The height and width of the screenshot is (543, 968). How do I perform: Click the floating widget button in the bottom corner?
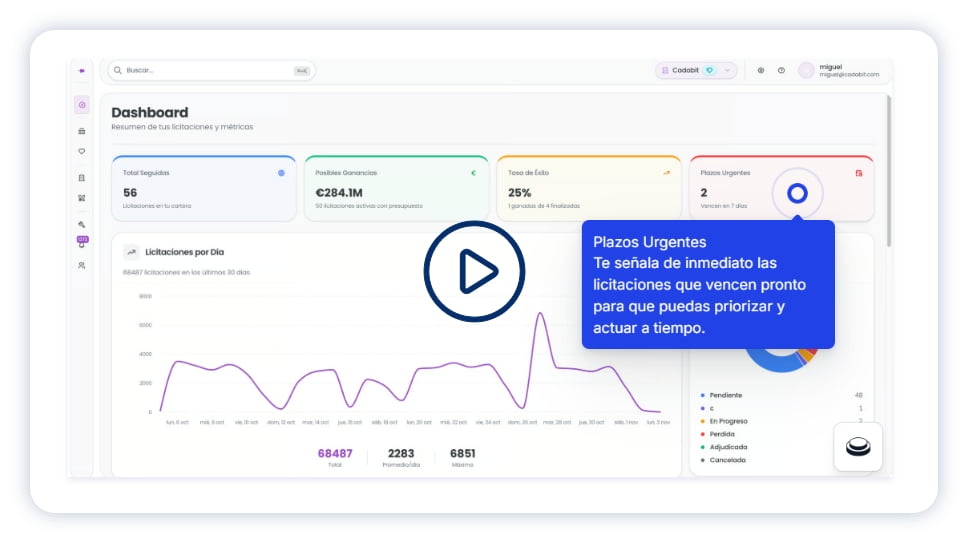point(857,447)
